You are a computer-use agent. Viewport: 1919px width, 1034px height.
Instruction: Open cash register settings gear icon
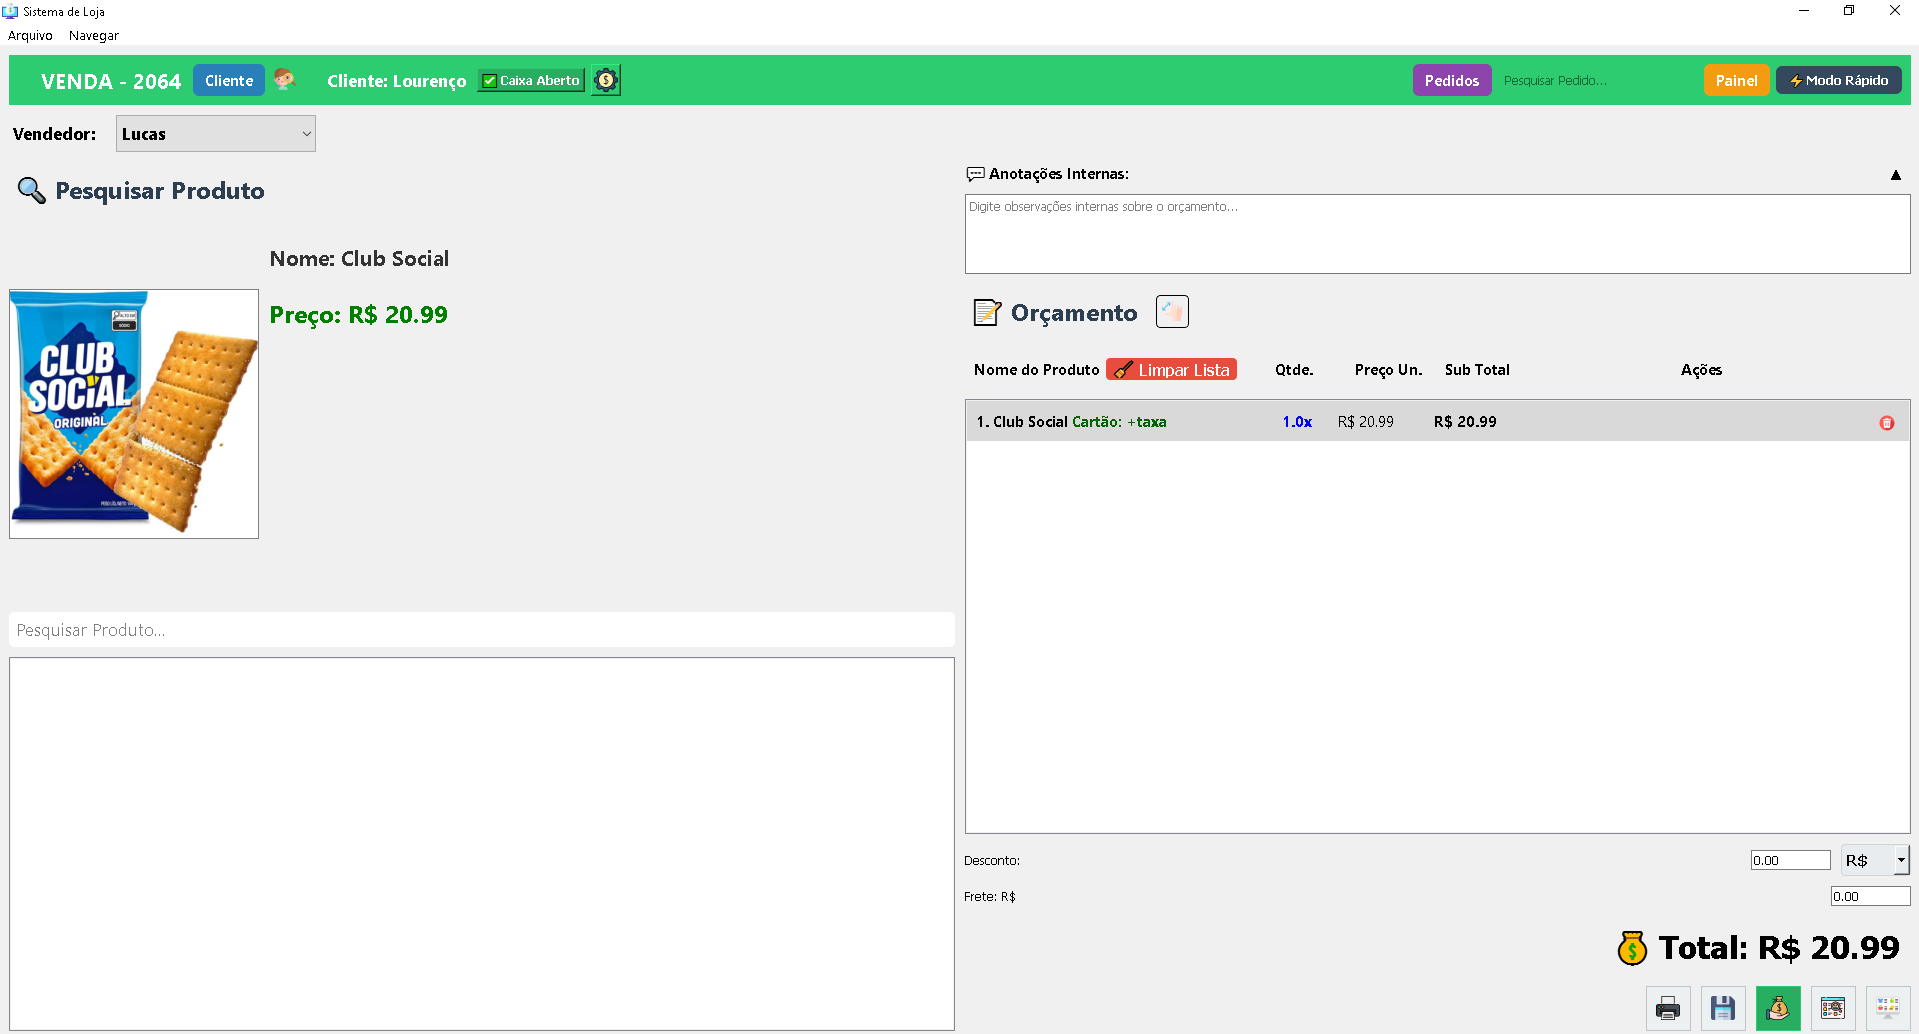tap(606, 80)
